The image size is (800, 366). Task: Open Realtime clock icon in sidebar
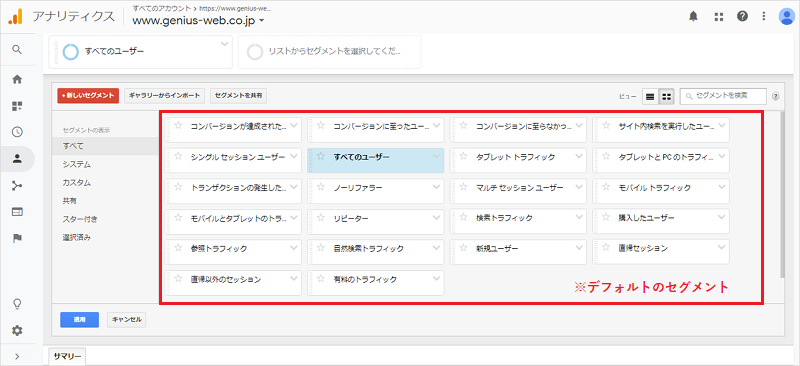tap(17, 132)
